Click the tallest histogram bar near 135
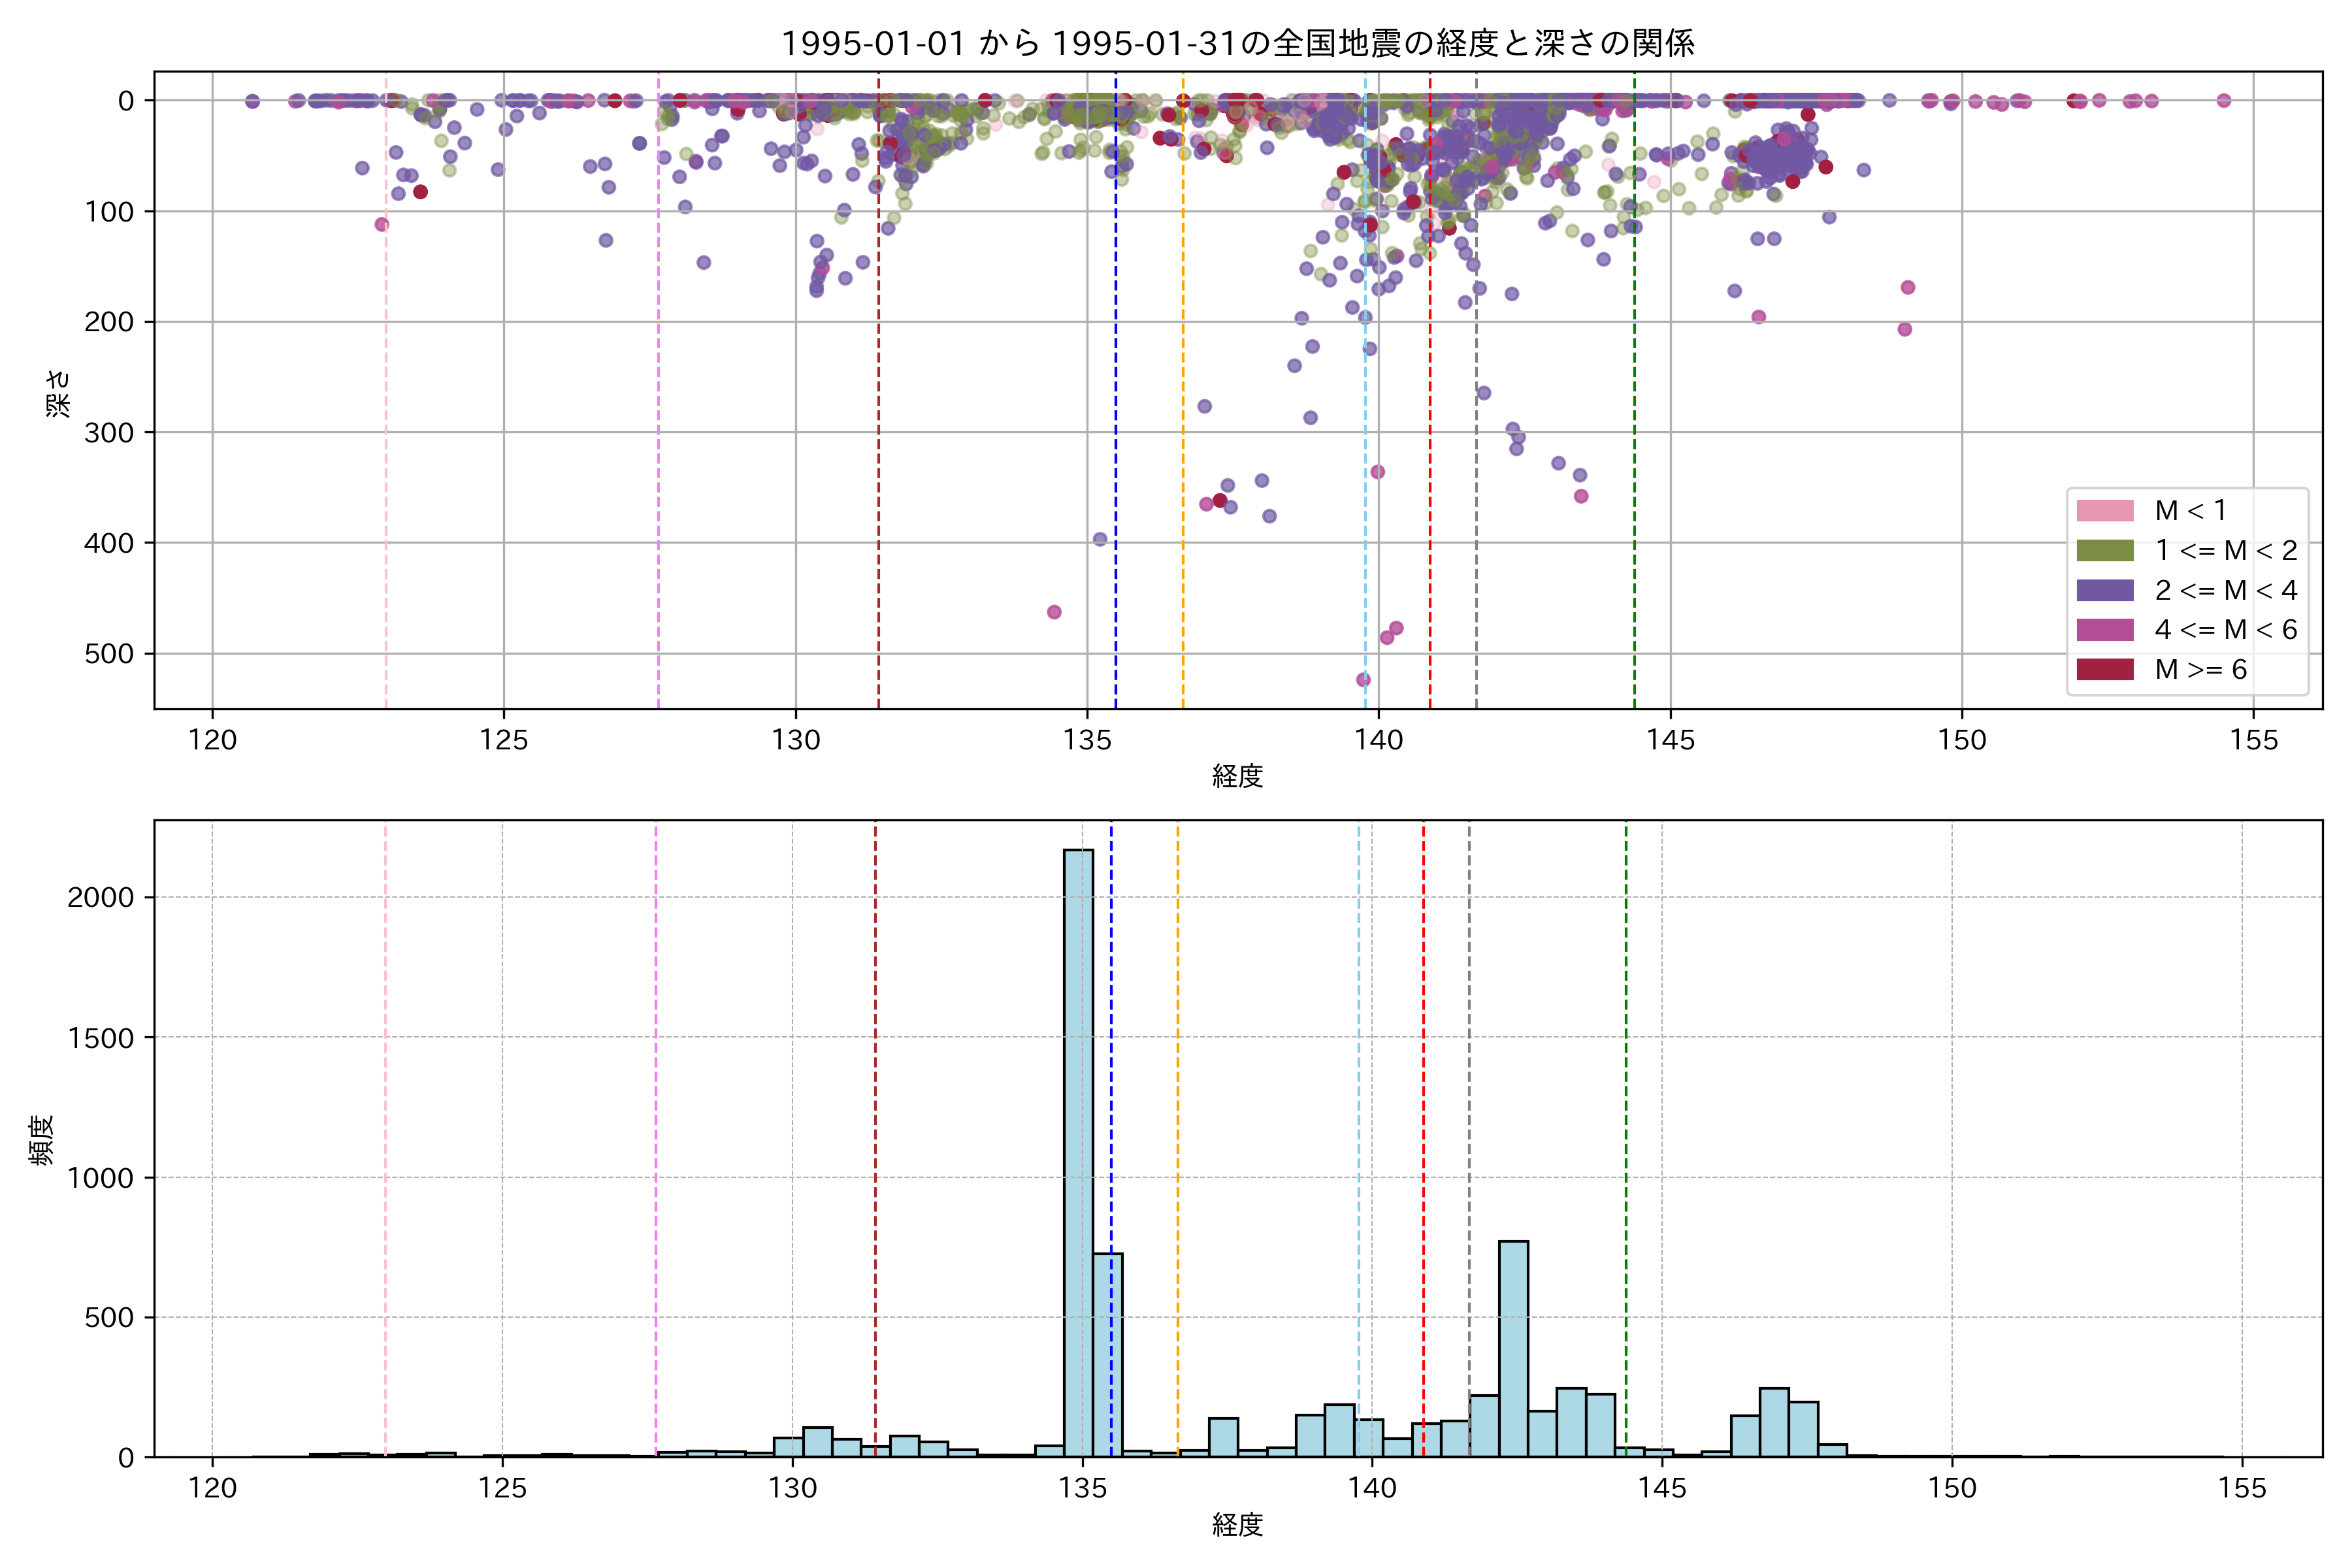This screenshot has height=1568, width=2352. pyautogui.click(x=1078, y=1150)
